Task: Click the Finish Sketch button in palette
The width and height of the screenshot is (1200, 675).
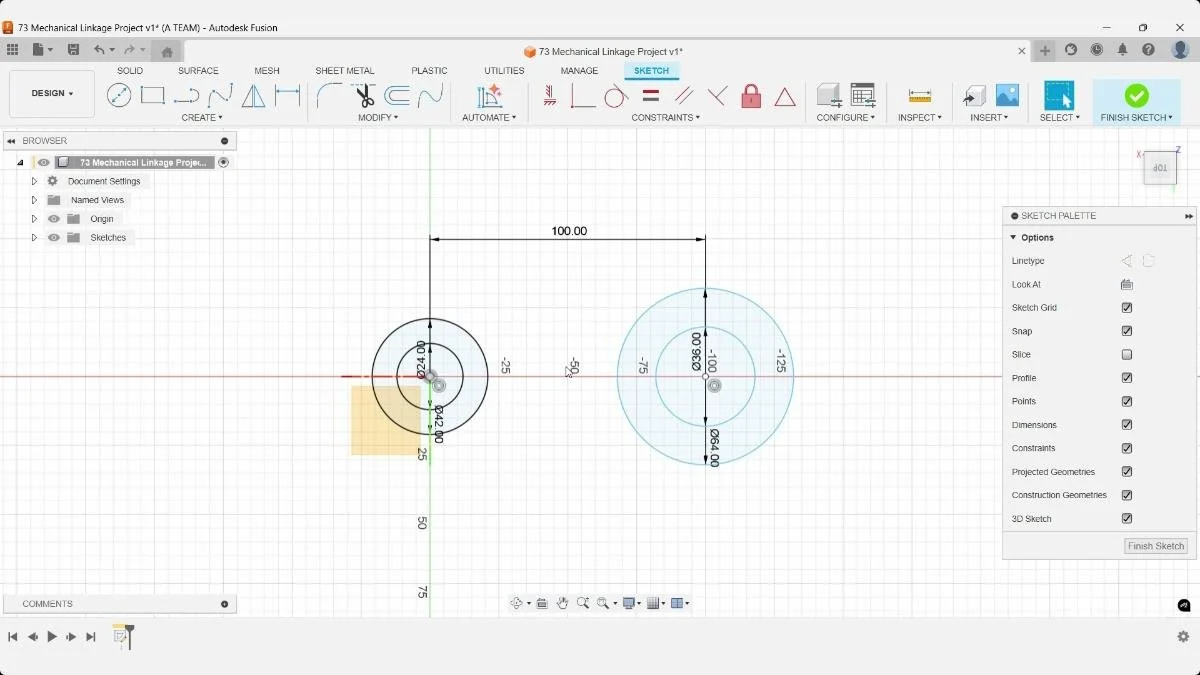Action: [1156, 546]
